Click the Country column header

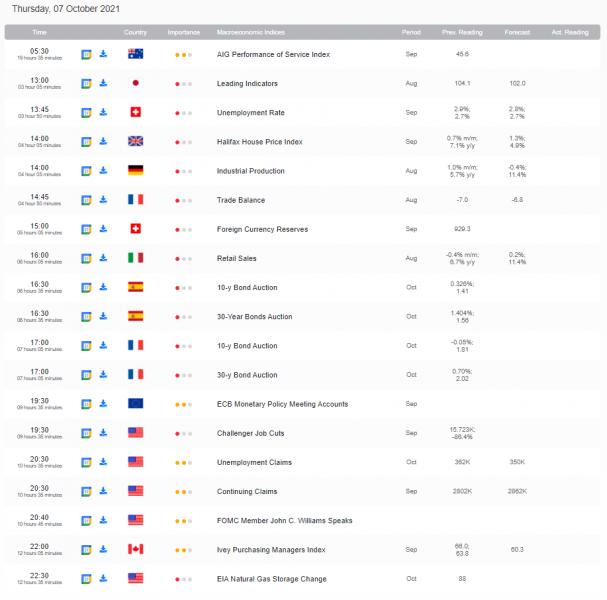[135, 32]
